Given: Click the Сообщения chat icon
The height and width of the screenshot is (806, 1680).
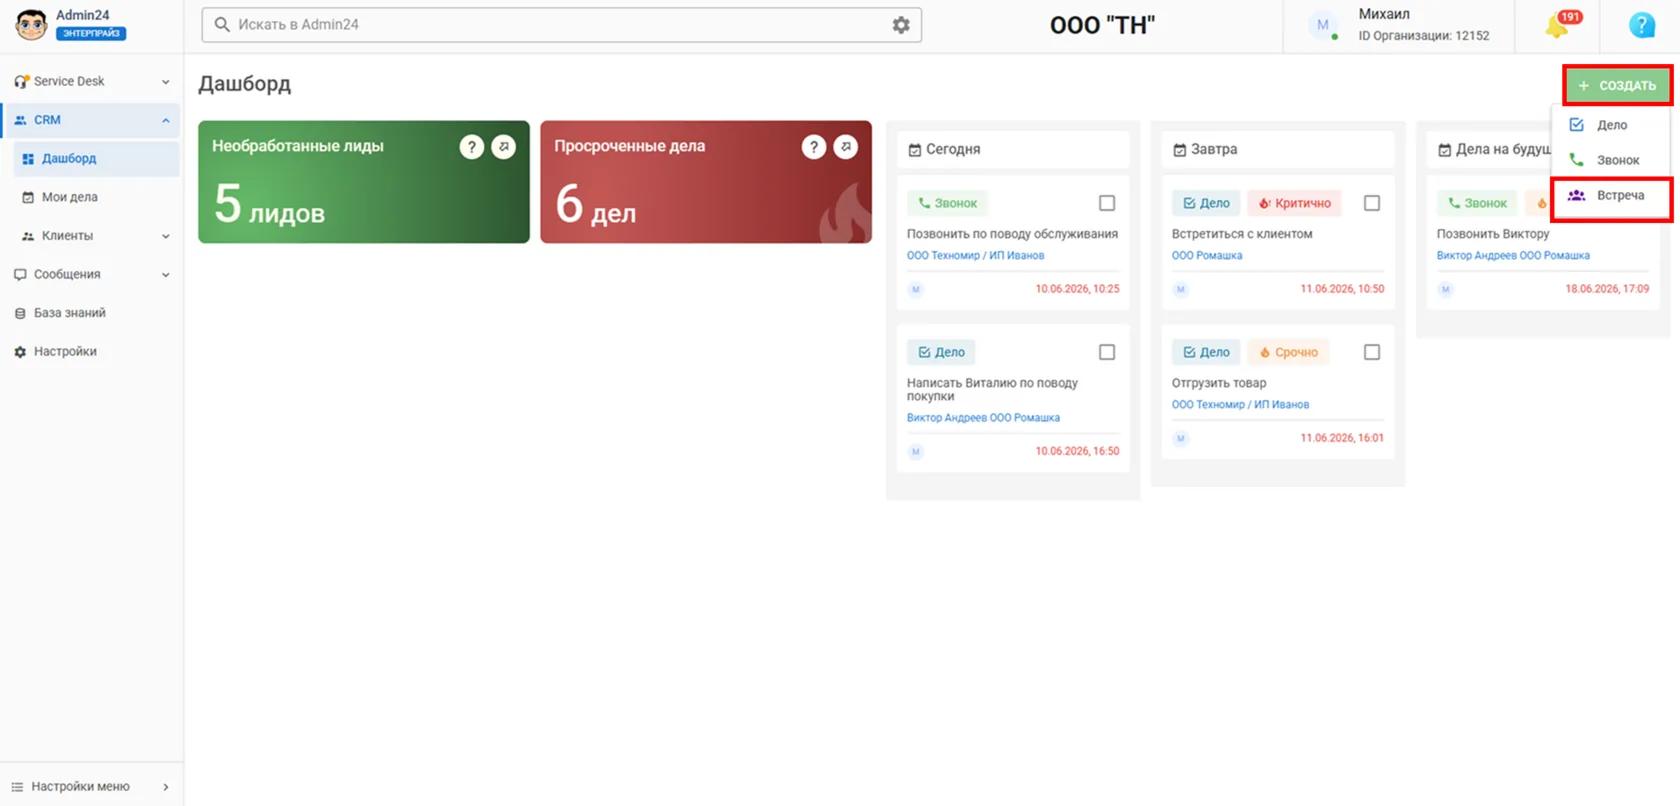Looking at the screenshot, I should pyautogui.click(x=20, y=274).
